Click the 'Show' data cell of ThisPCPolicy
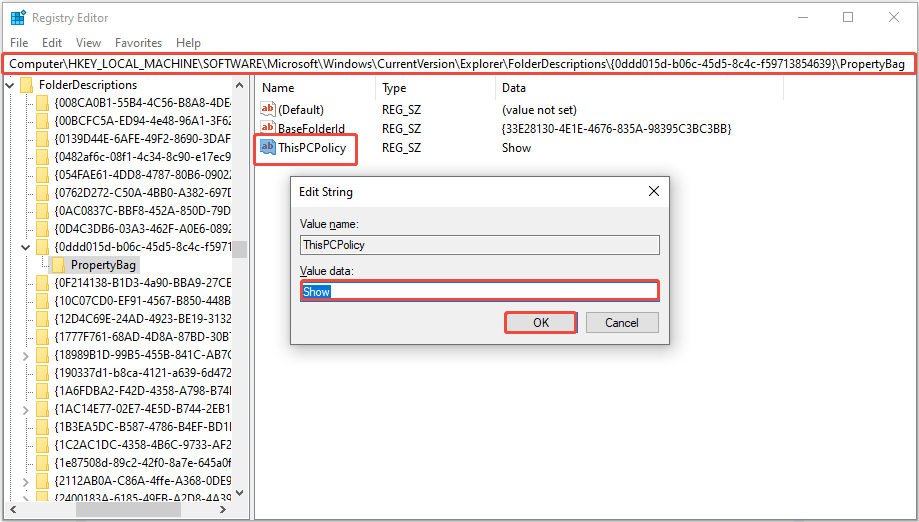919x522 pixels. [516, 148]
